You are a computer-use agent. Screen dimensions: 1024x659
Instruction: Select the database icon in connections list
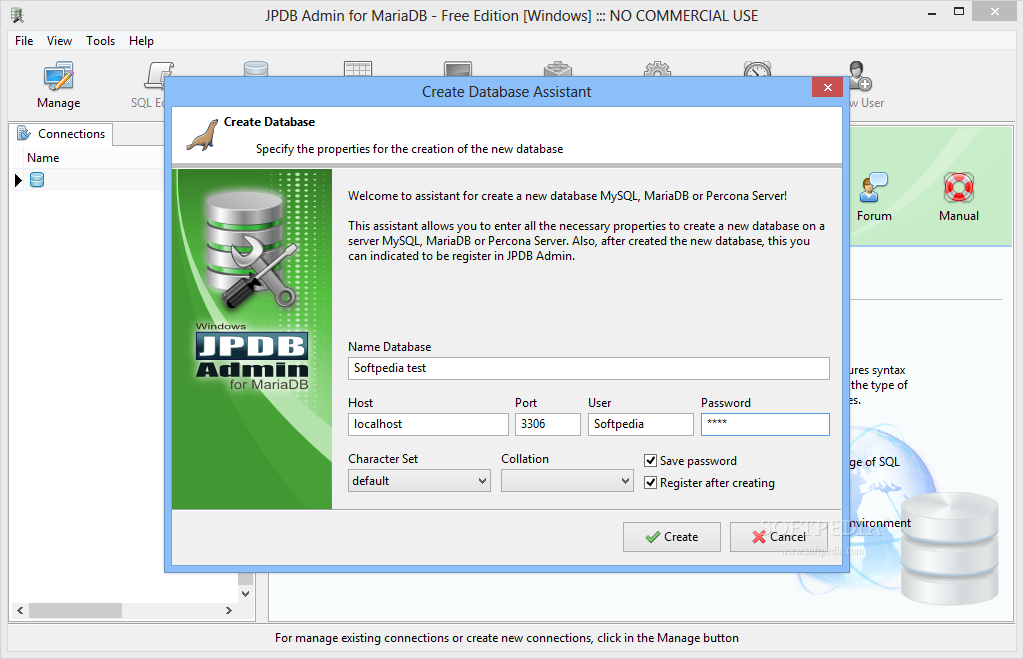37,180
